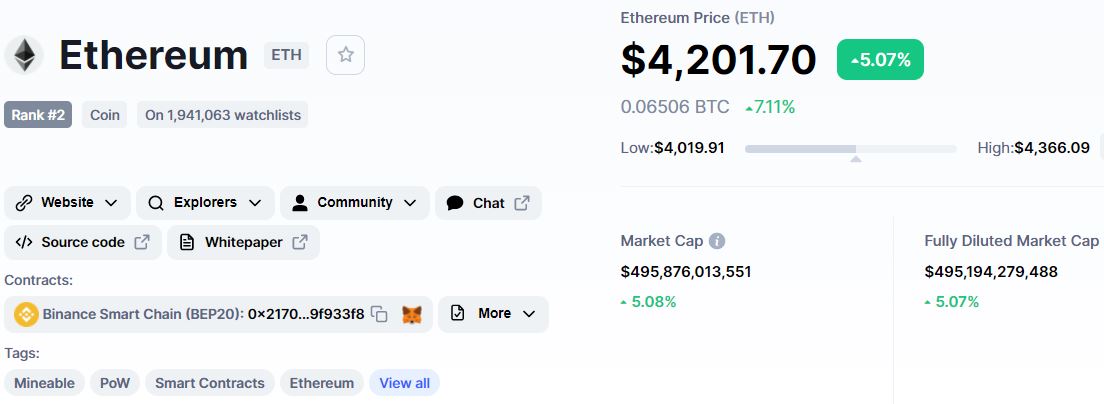Select the Smart Contracts tag
The height and width of the screenshot is (404, 1104).
point(210,383)
